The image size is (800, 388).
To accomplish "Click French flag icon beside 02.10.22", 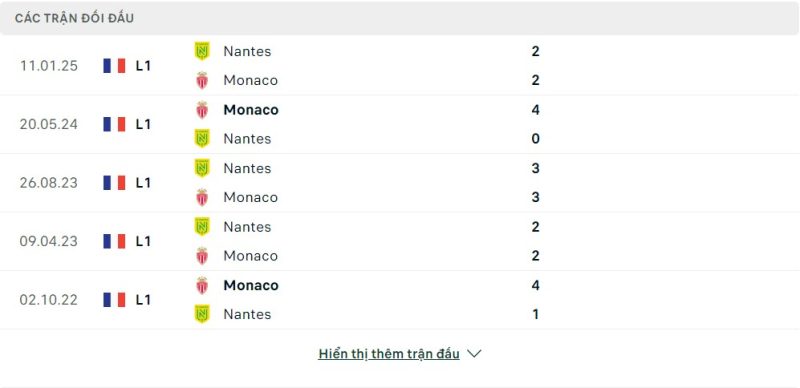I will [114, 300].
